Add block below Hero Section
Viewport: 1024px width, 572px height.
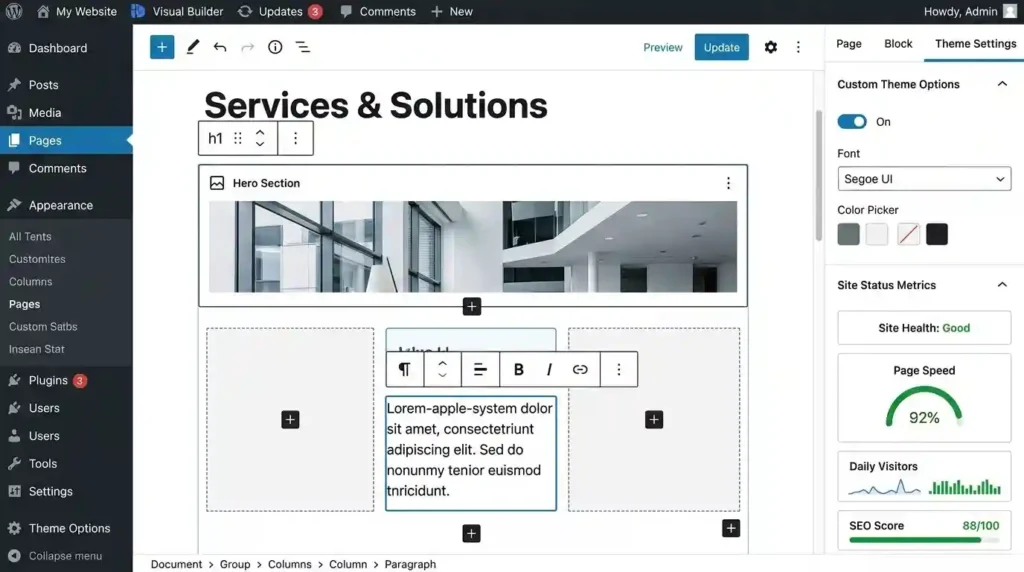(x=472, y=306)
